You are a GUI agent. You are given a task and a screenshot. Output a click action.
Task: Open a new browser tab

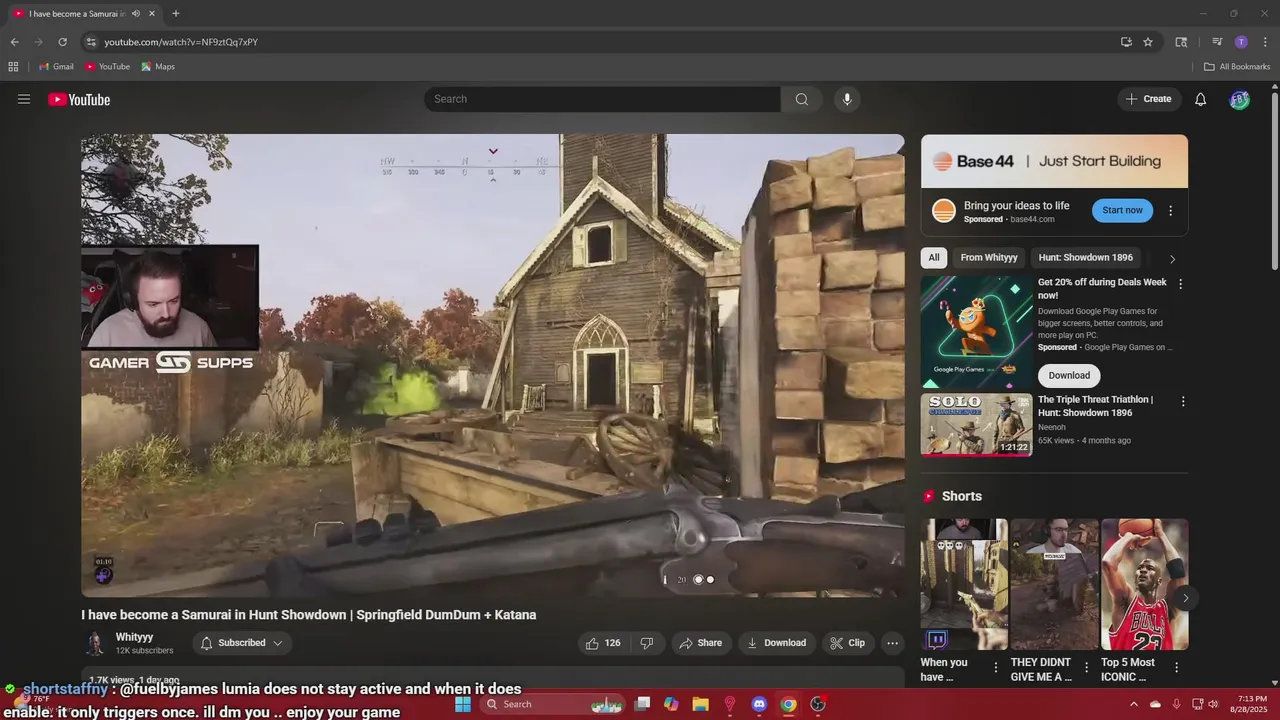pyautogui.click(x=176, y=14)
